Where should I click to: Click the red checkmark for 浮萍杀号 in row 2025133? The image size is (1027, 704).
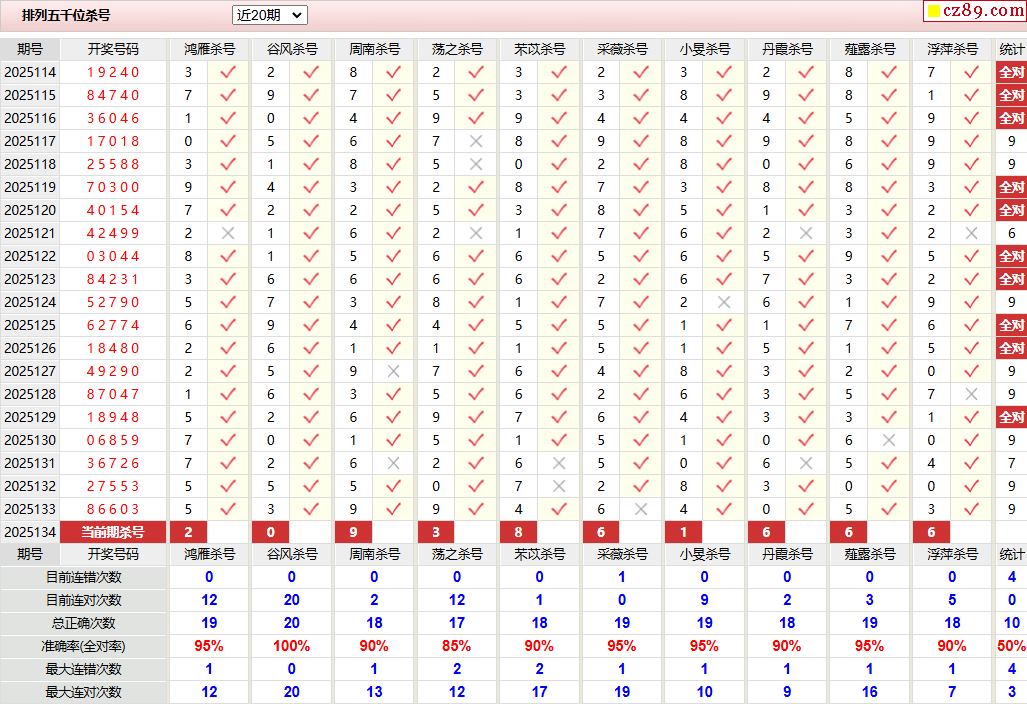[x=971, y=509]
